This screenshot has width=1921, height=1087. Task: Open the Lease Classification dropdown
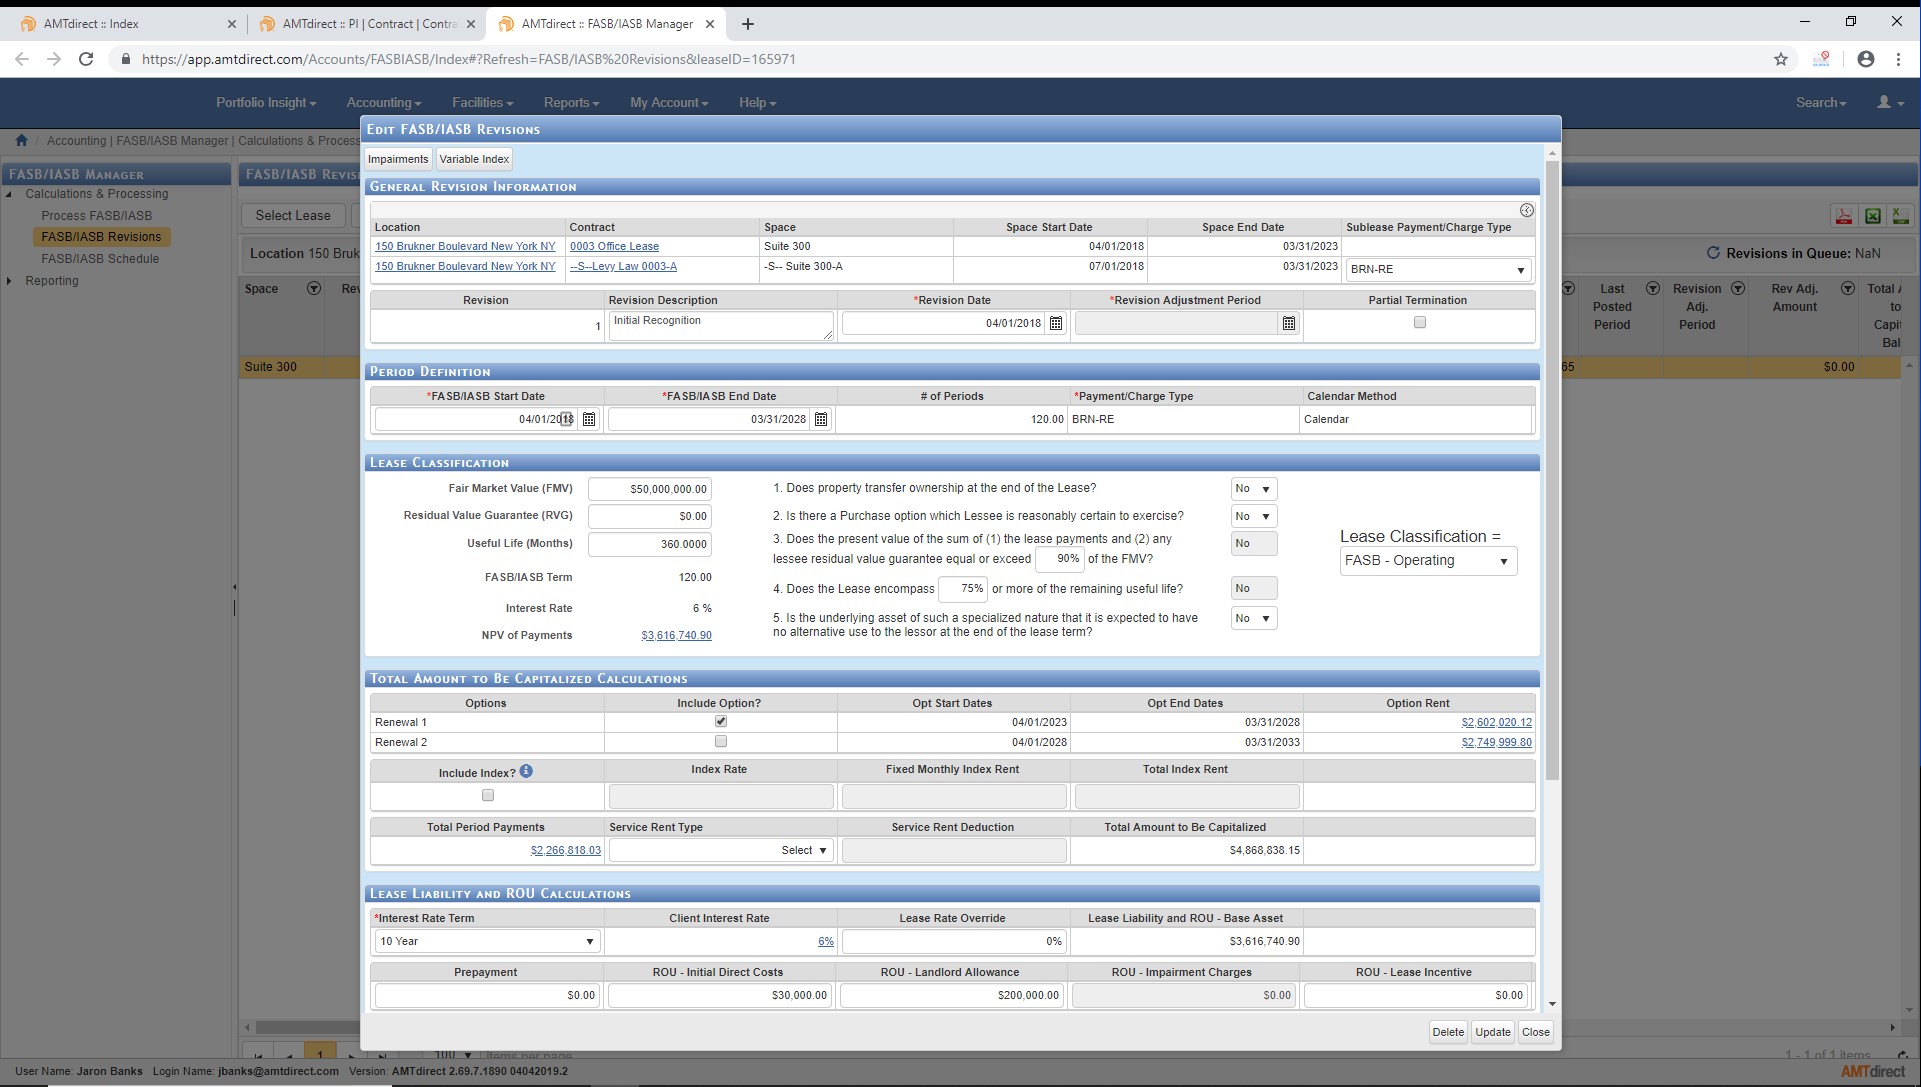pyautogui.click(x=1427, y=561)
